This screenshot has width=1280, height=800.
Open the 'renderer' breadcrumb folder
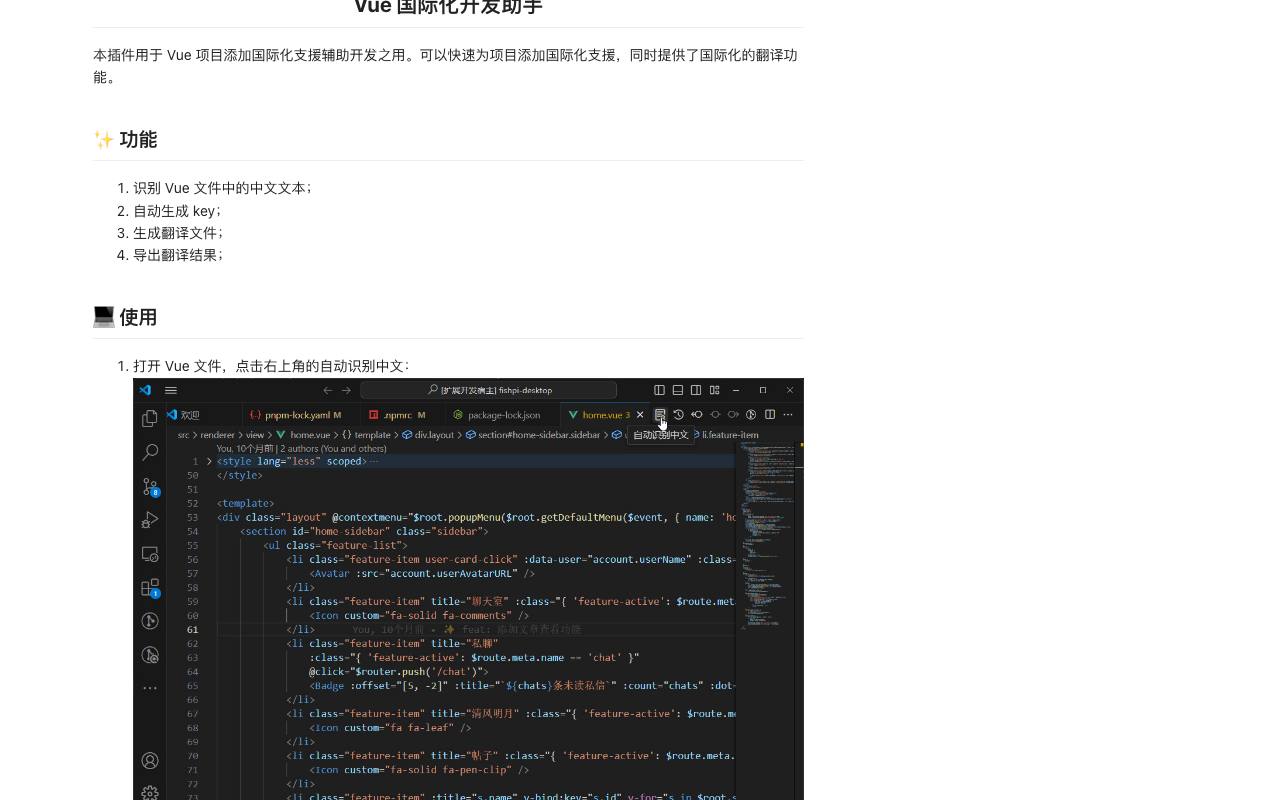[217, 435]
